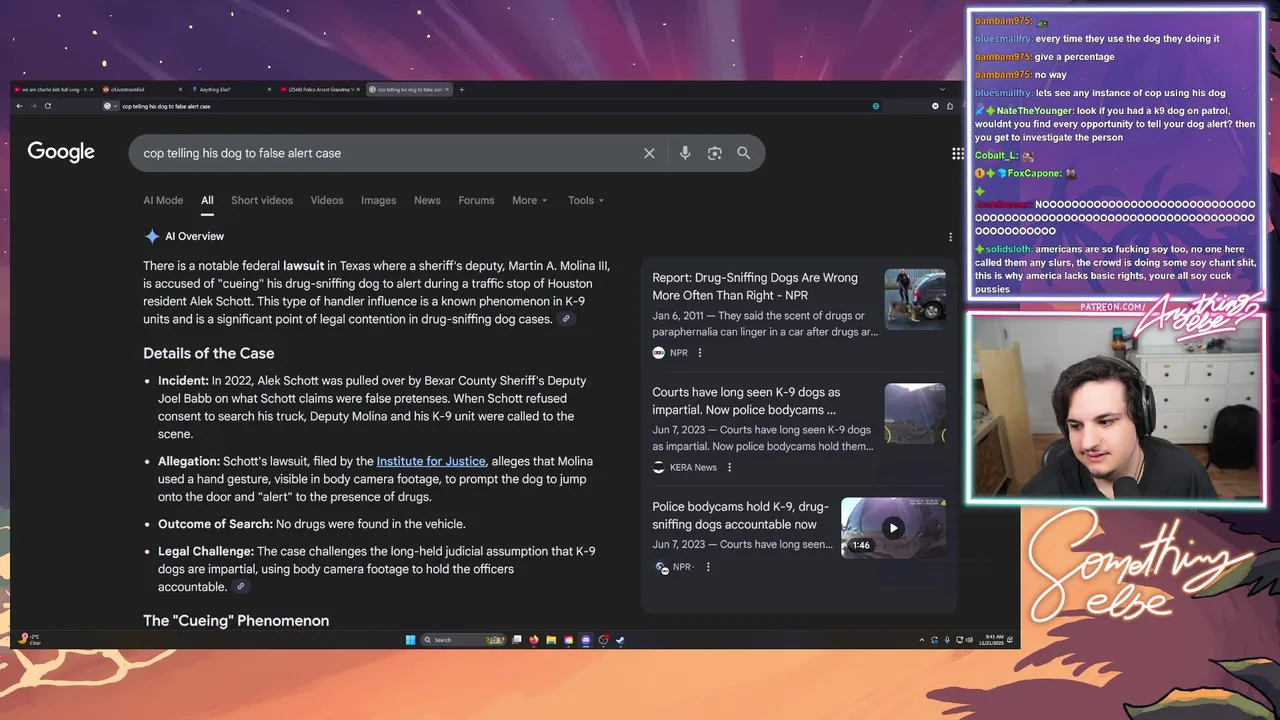1280x720 pixels.
Task: Open Discord icon in the taskbar
Action: (586, 640)
